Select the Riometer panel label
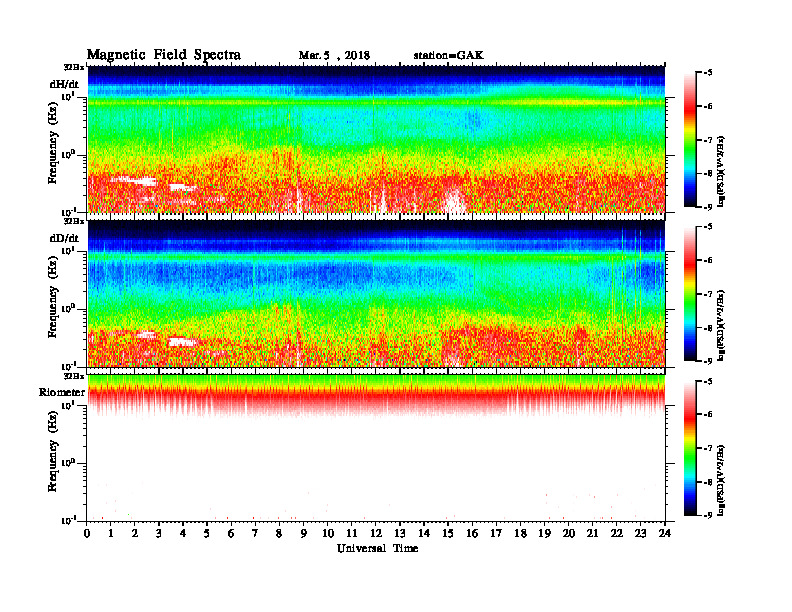 [62, 392]
